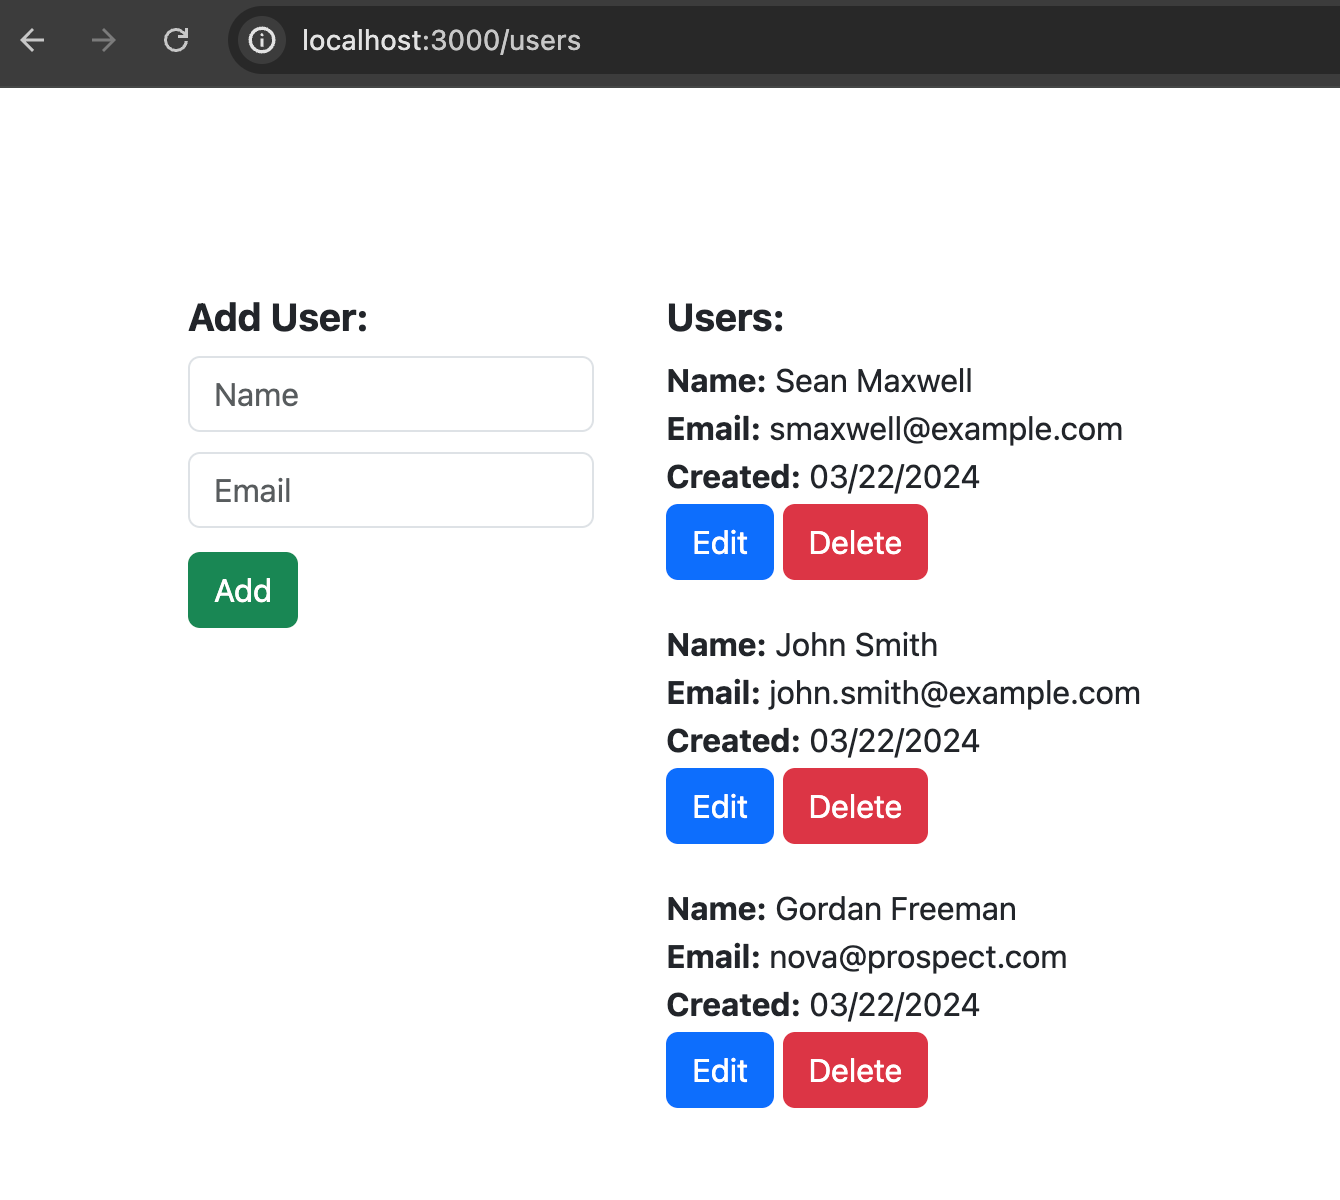The width and height of the screenshot is (1340, 1200).
Task: Click the smaxwell@example.com email text
Action: pos(945,429)
